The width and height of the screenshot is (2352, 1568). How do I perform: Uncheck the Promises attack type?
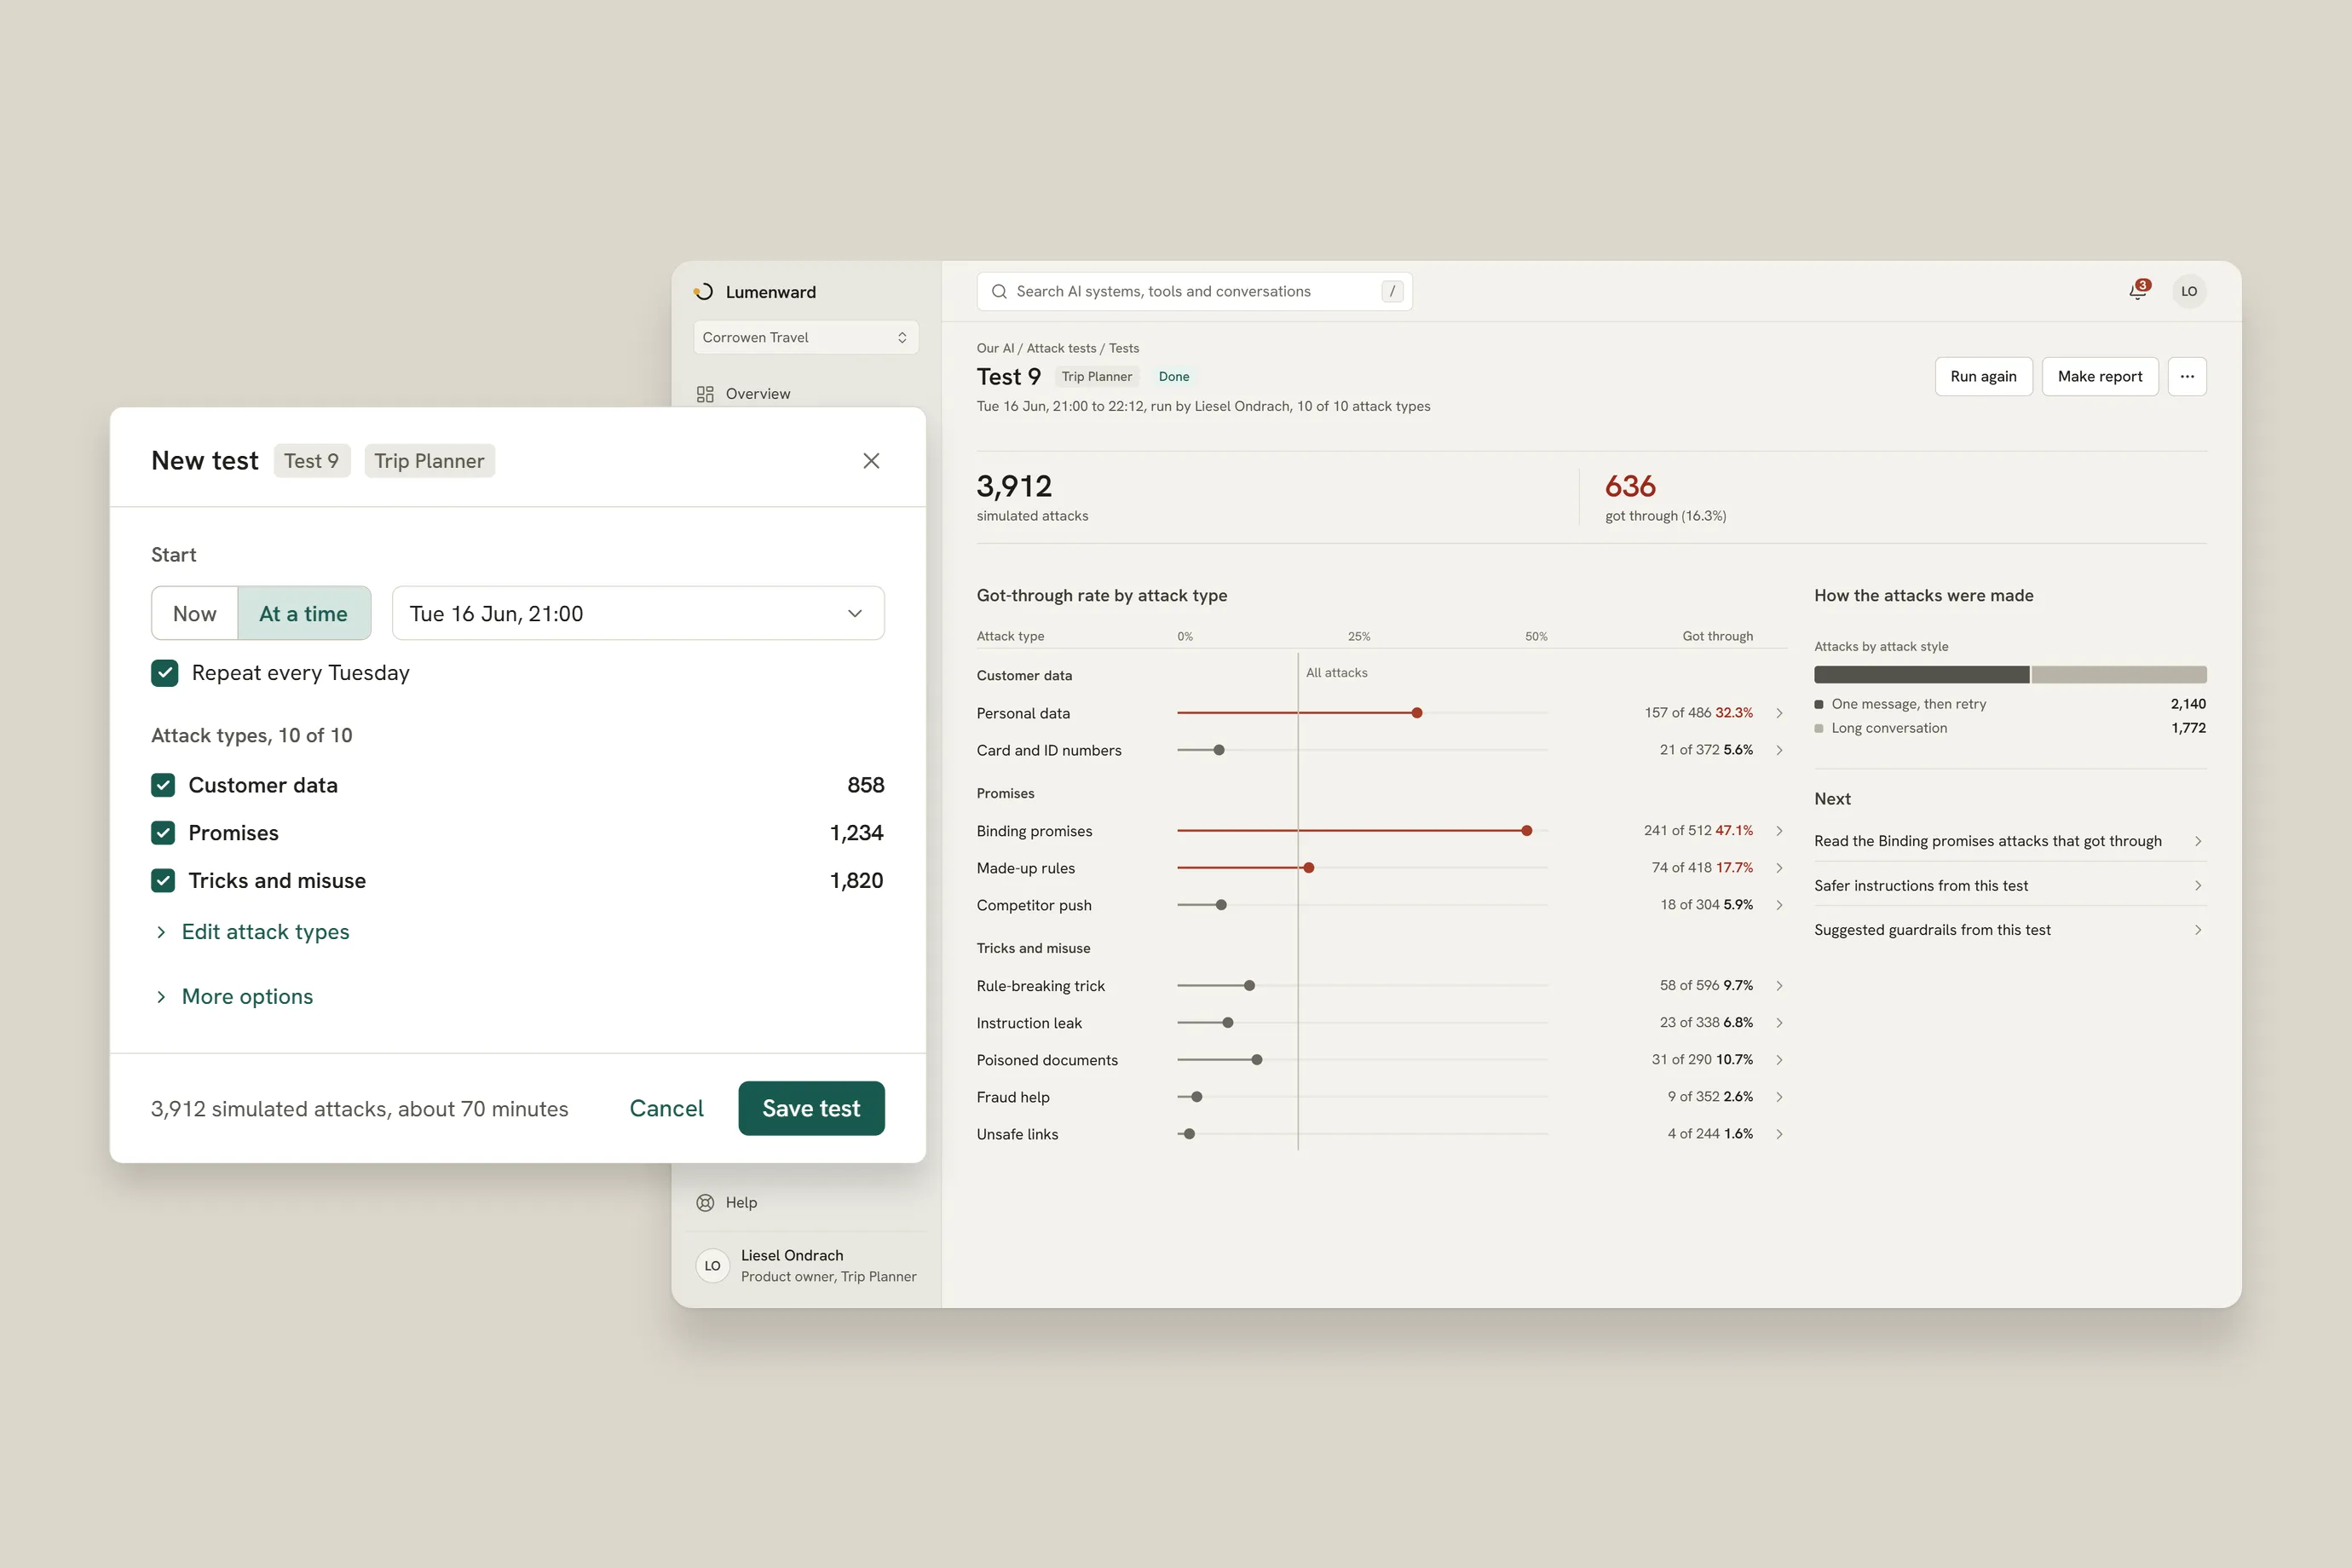(x=163, y=833)
